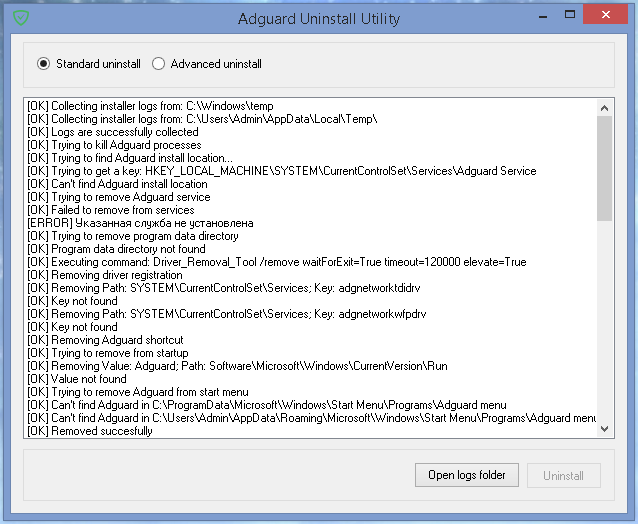Click the log line mentioning AppData\Local\Temp\
Image resolution: width=638 pixels, height=524 pixels.
(202, 119)
